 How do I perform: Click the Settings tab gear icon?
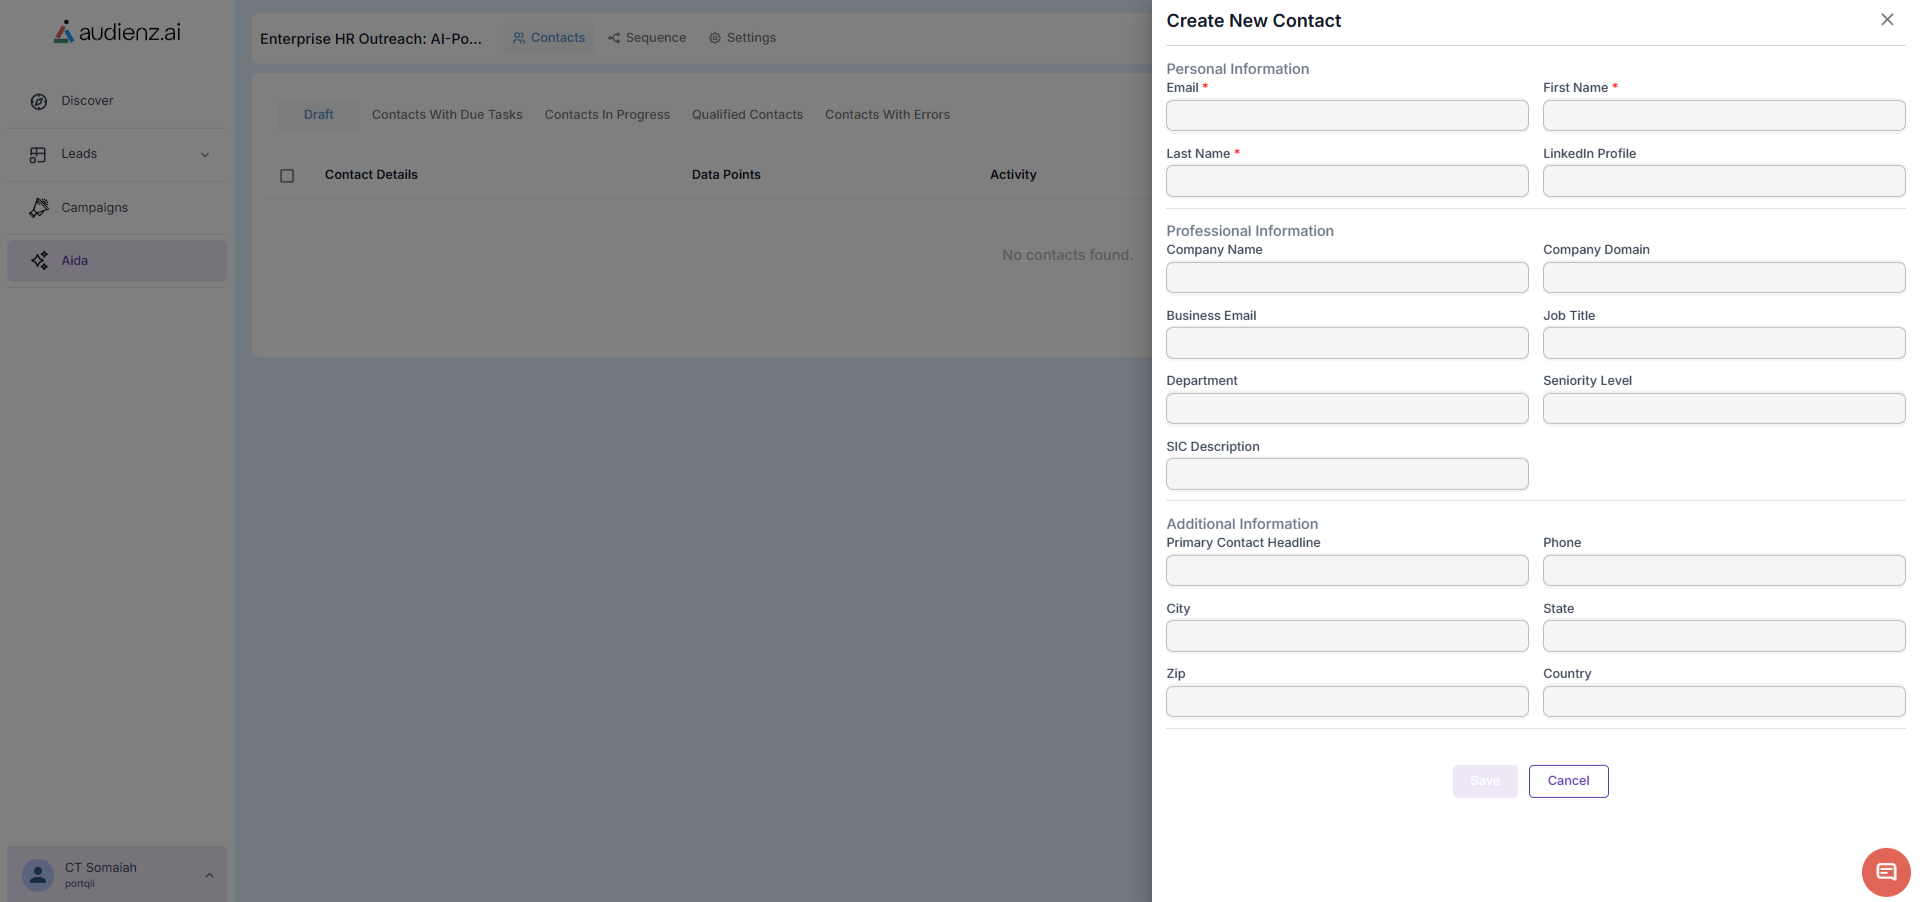(x=715, y=38)
